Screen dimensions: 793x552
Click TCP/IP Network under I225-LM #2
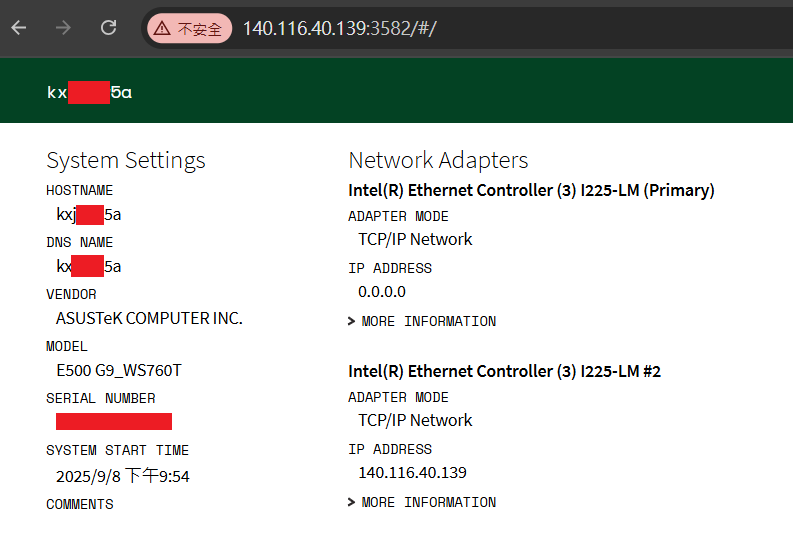(x=415, y=420)
